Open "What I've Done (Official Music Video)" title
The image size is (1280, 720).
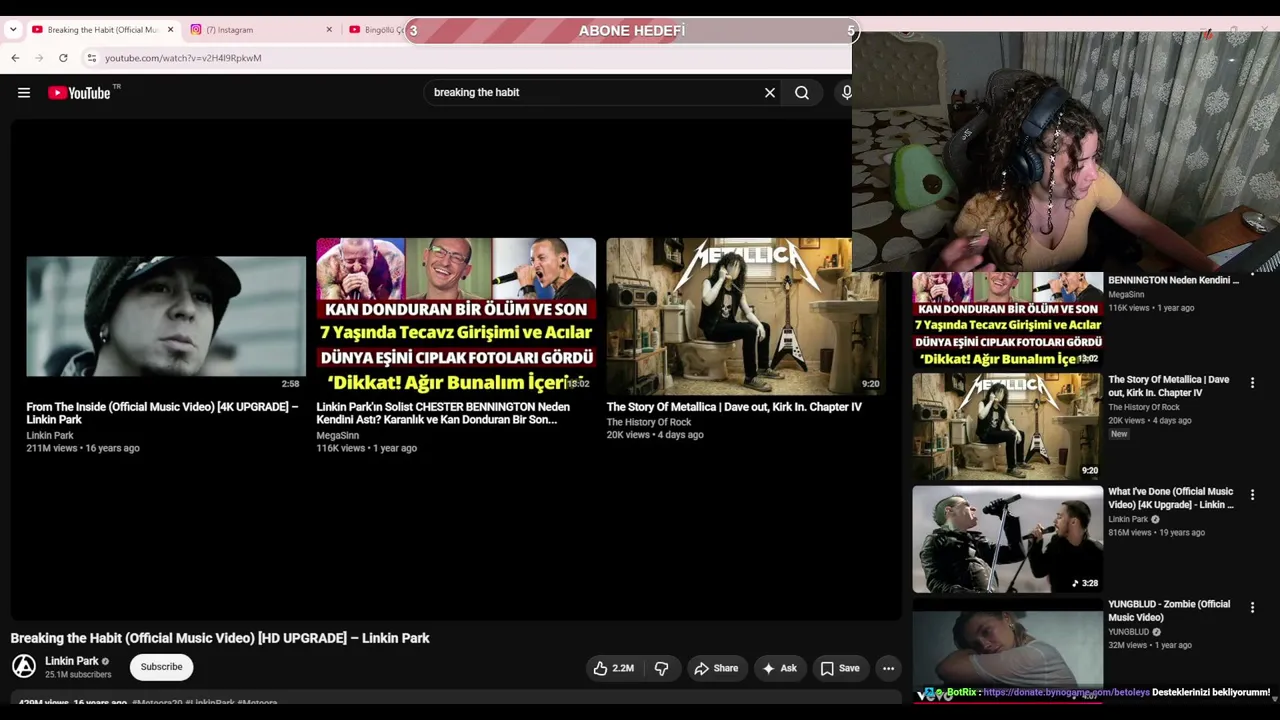[1171, 498]
